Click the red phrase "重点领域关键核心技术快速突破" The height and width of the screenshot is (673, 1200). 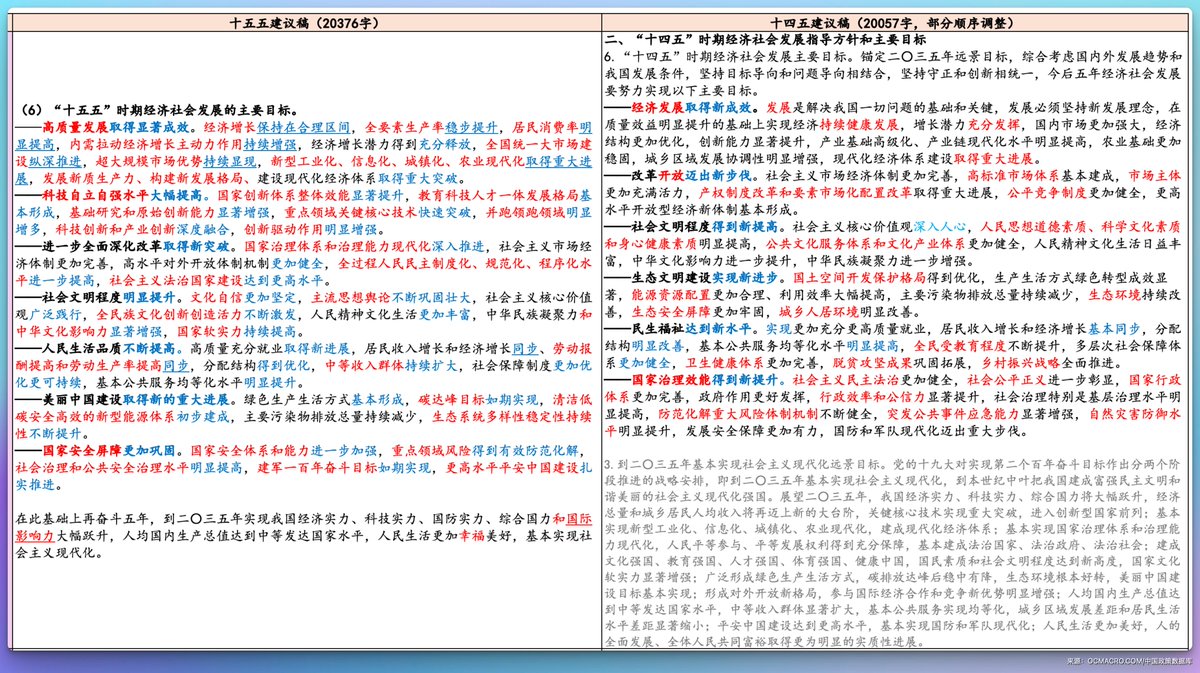(x=377, y=212)
